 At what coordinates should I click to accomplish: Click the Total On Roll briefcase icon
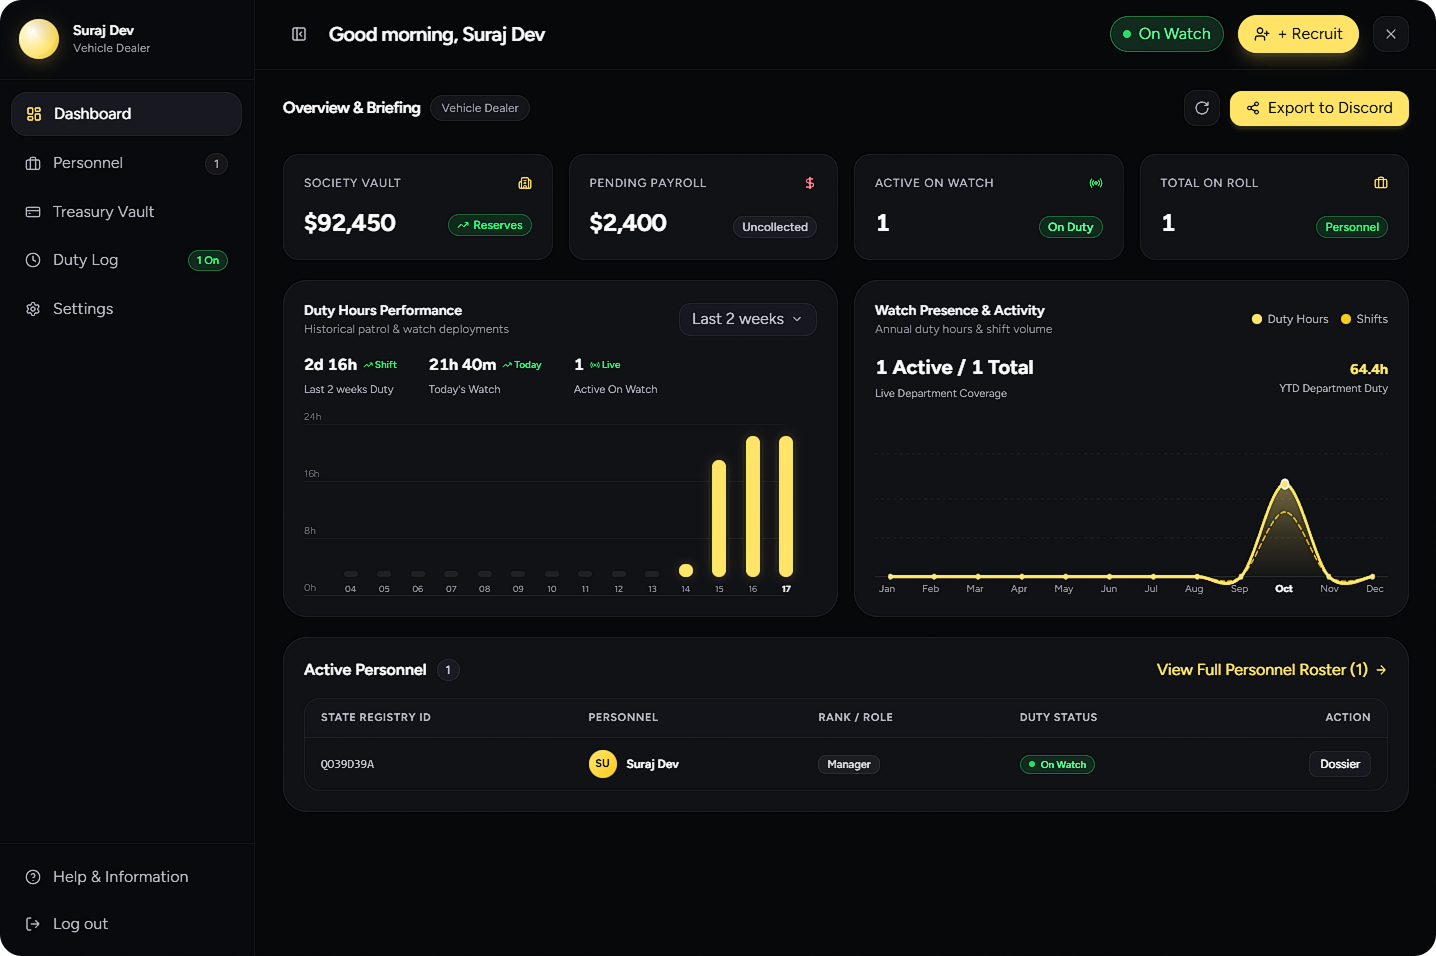[1381, 183]
